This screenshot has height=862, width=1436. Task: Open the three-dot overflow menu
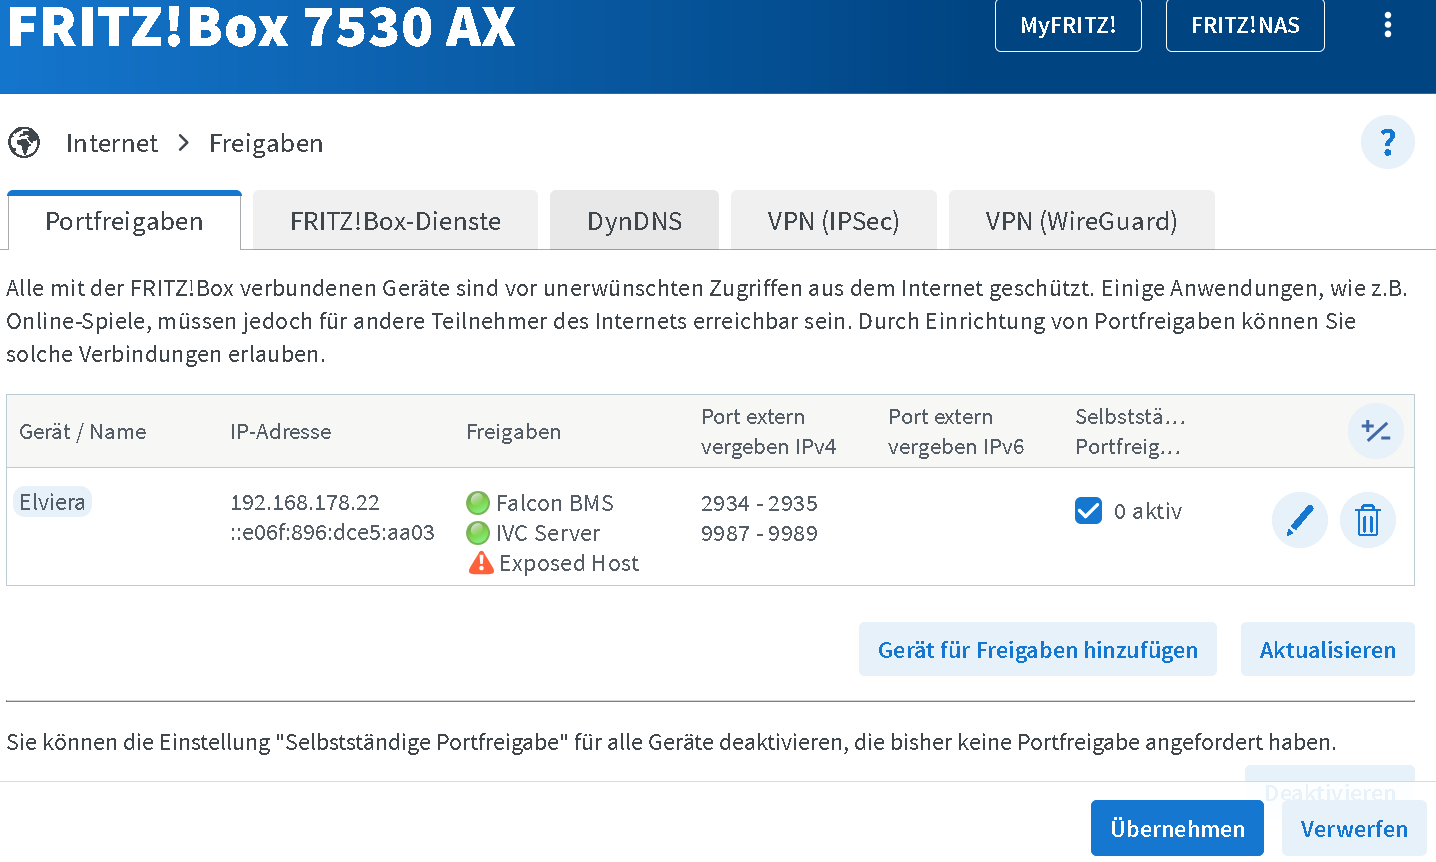tap(1387, 25)
